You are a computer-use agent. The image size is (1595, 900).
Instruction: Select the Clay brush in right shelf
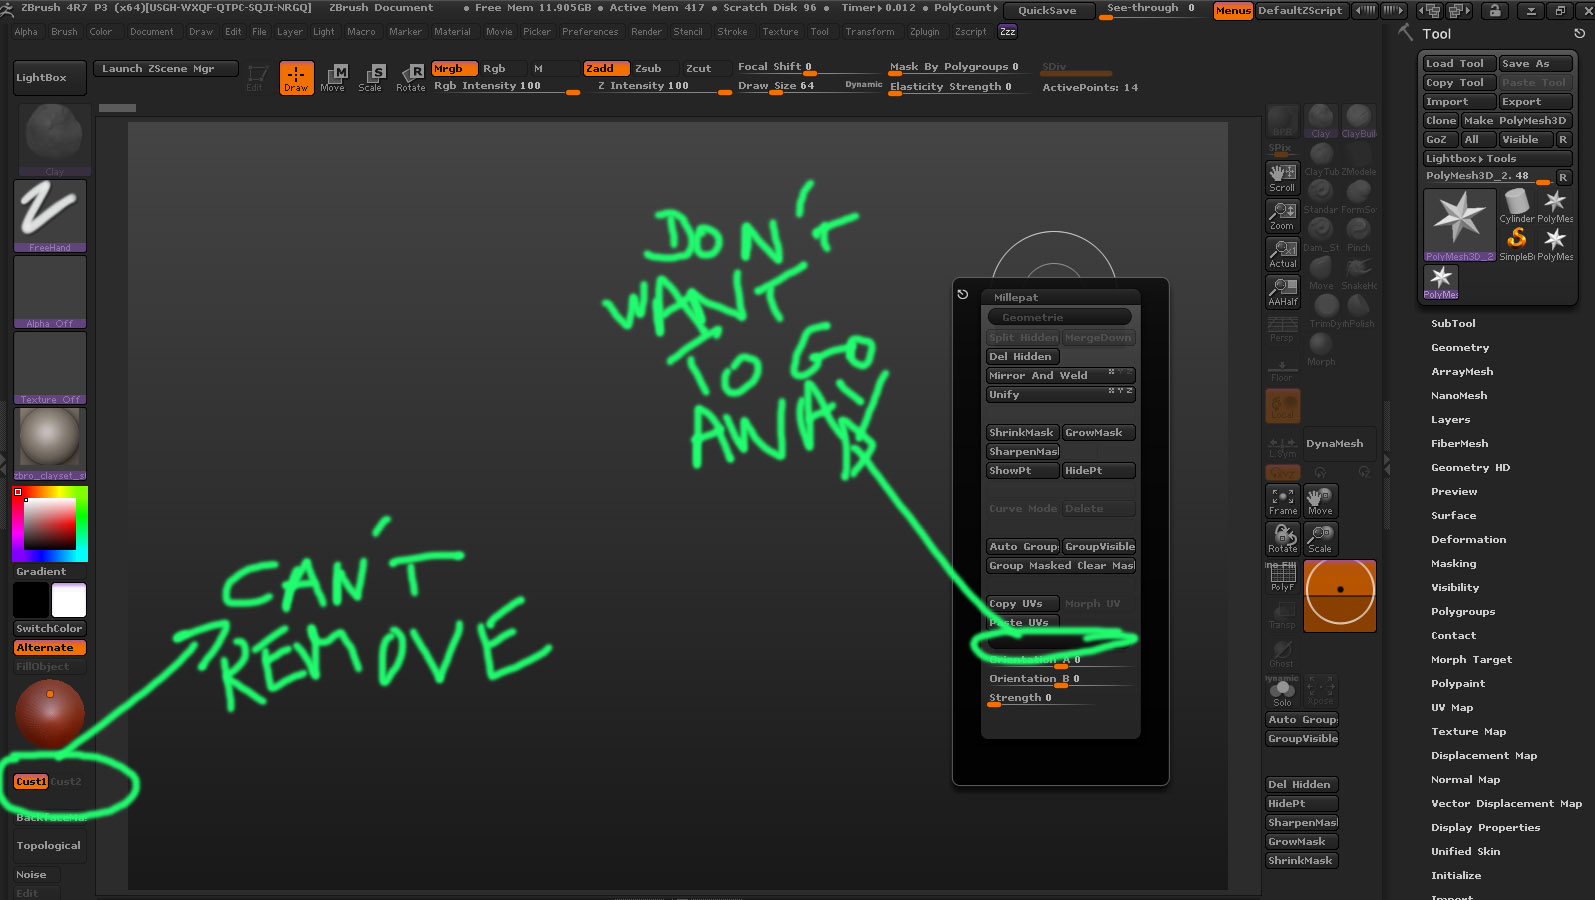[x=1321, y=121]
